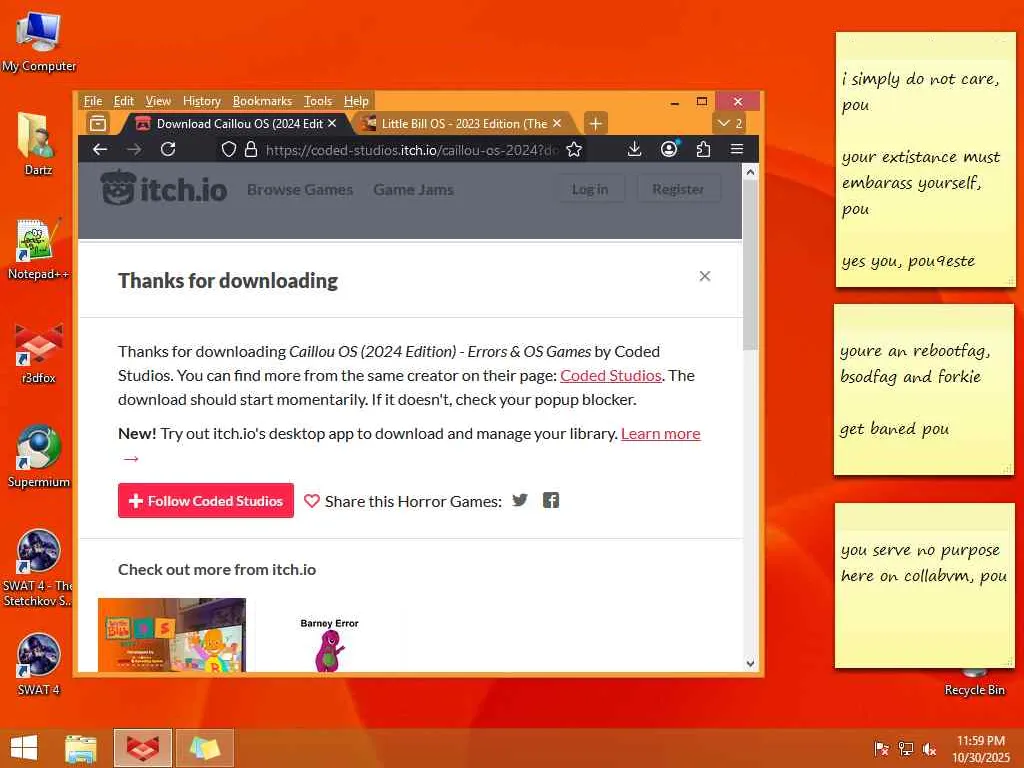The width and height of the screenshot is (1024, 768).
Task: Click Follow Coded Studios button
Action: click(206, 501)
